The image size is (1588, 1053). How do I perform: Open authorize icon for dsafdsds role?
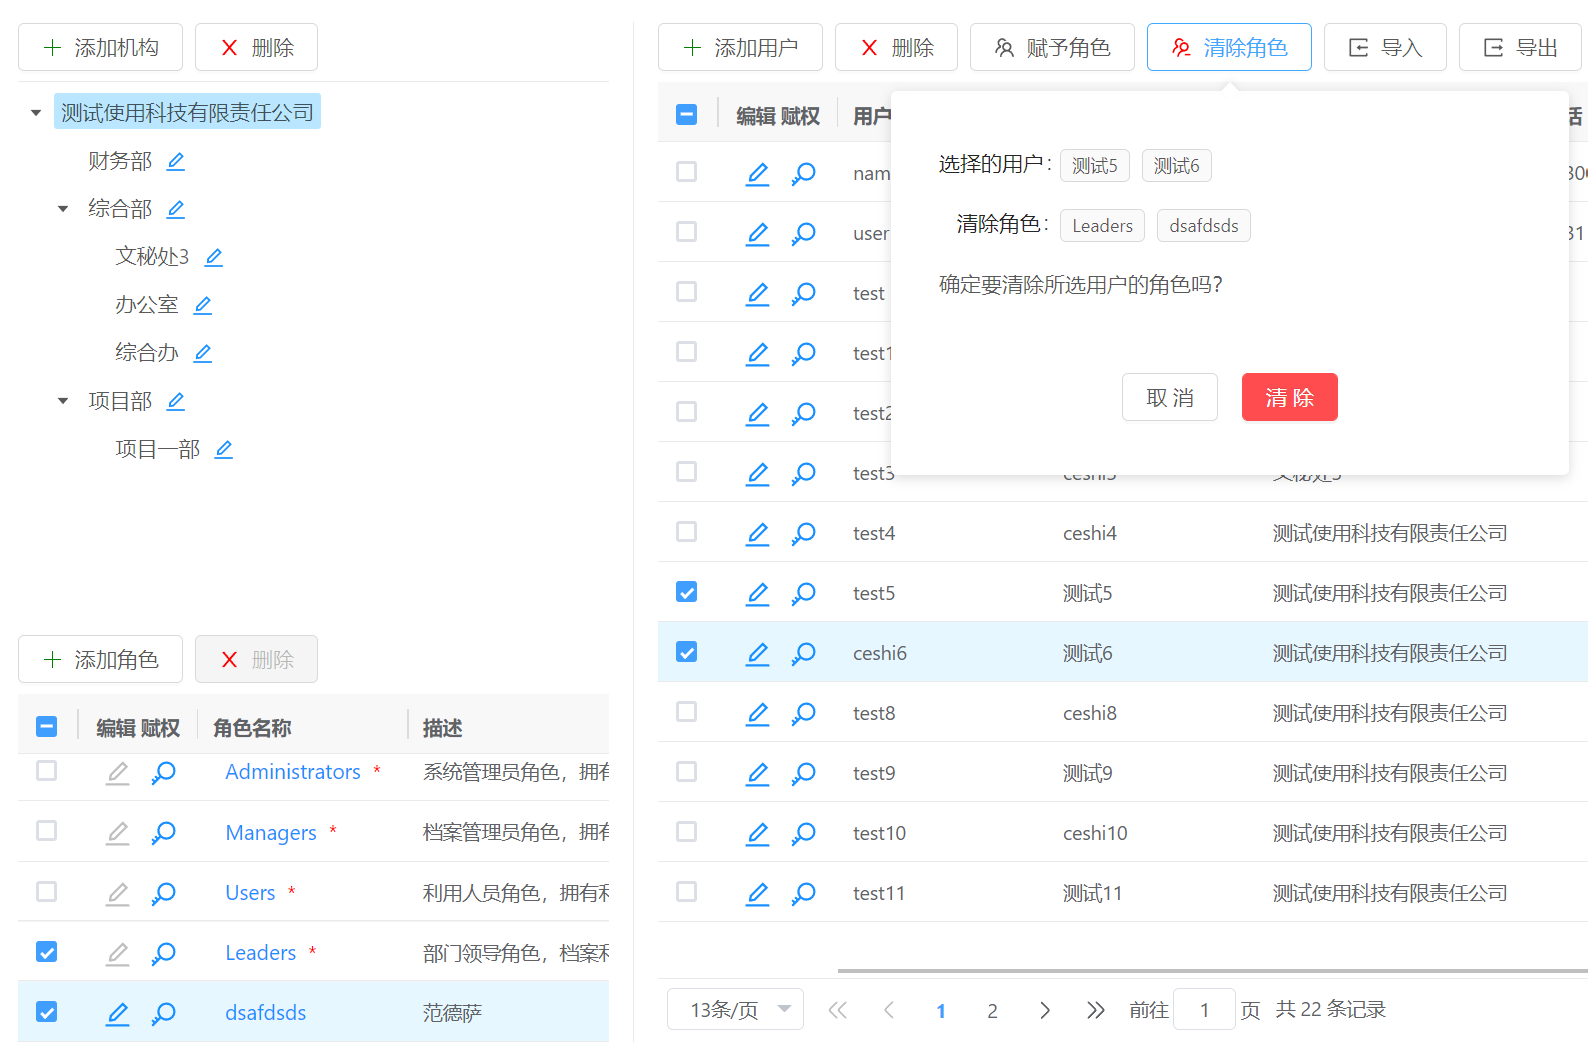[163, 1013]
